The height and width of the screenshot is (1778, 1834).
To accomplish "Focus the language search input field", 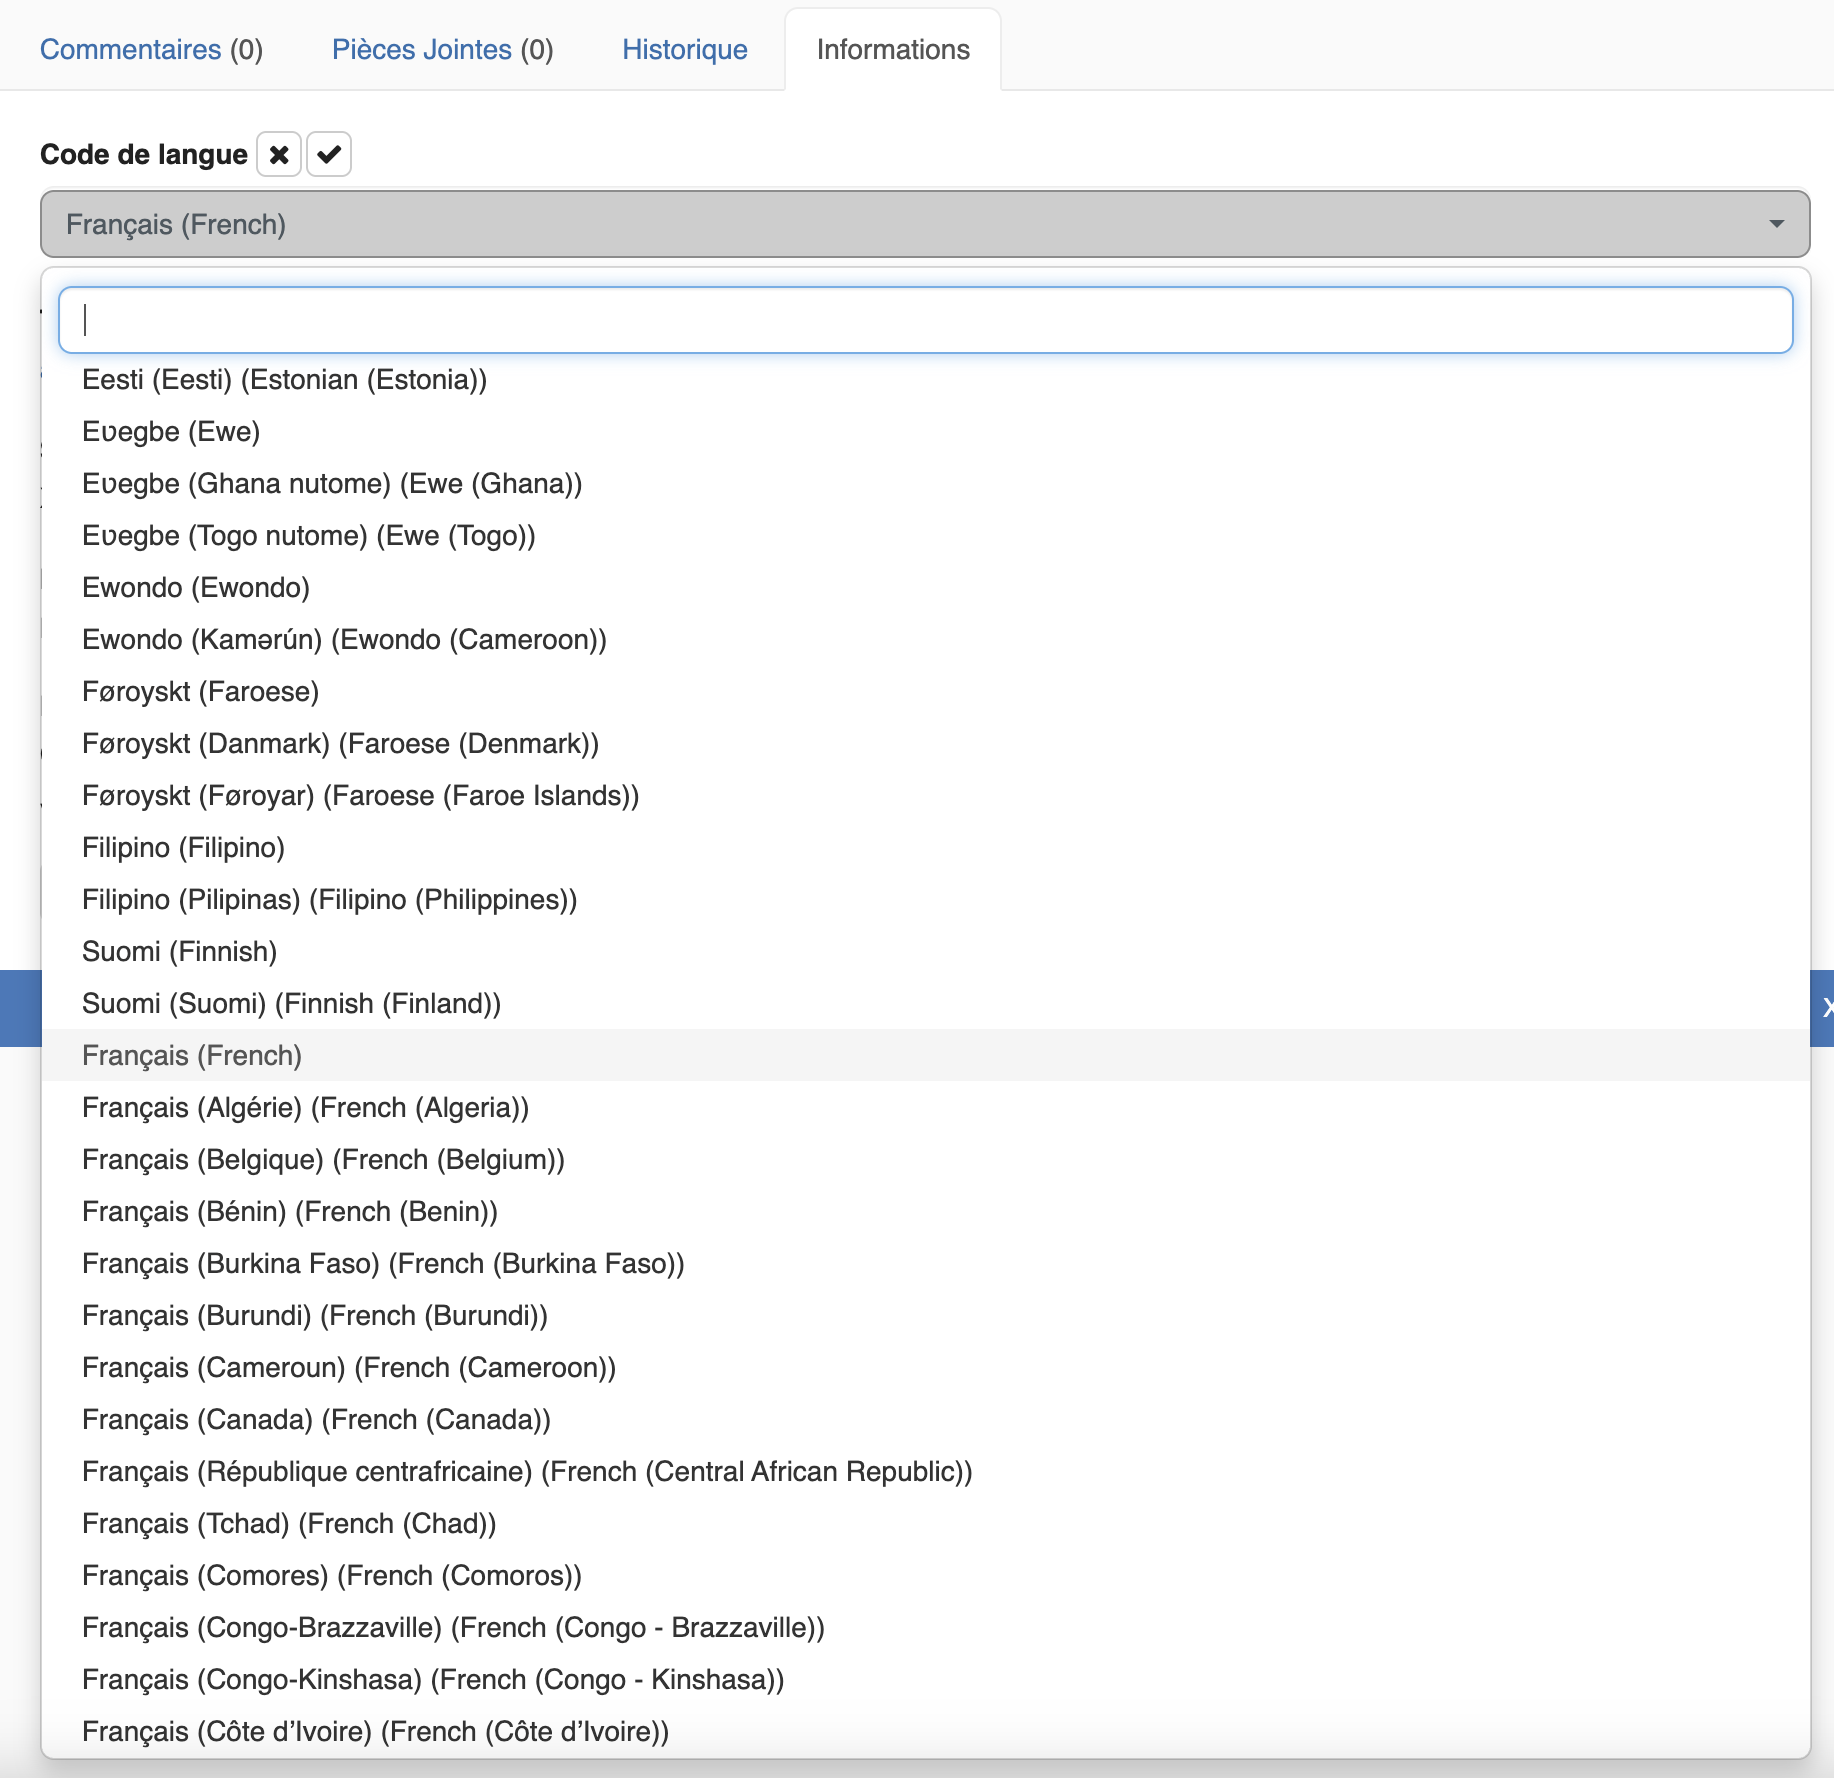I will [x=925, y=320].
